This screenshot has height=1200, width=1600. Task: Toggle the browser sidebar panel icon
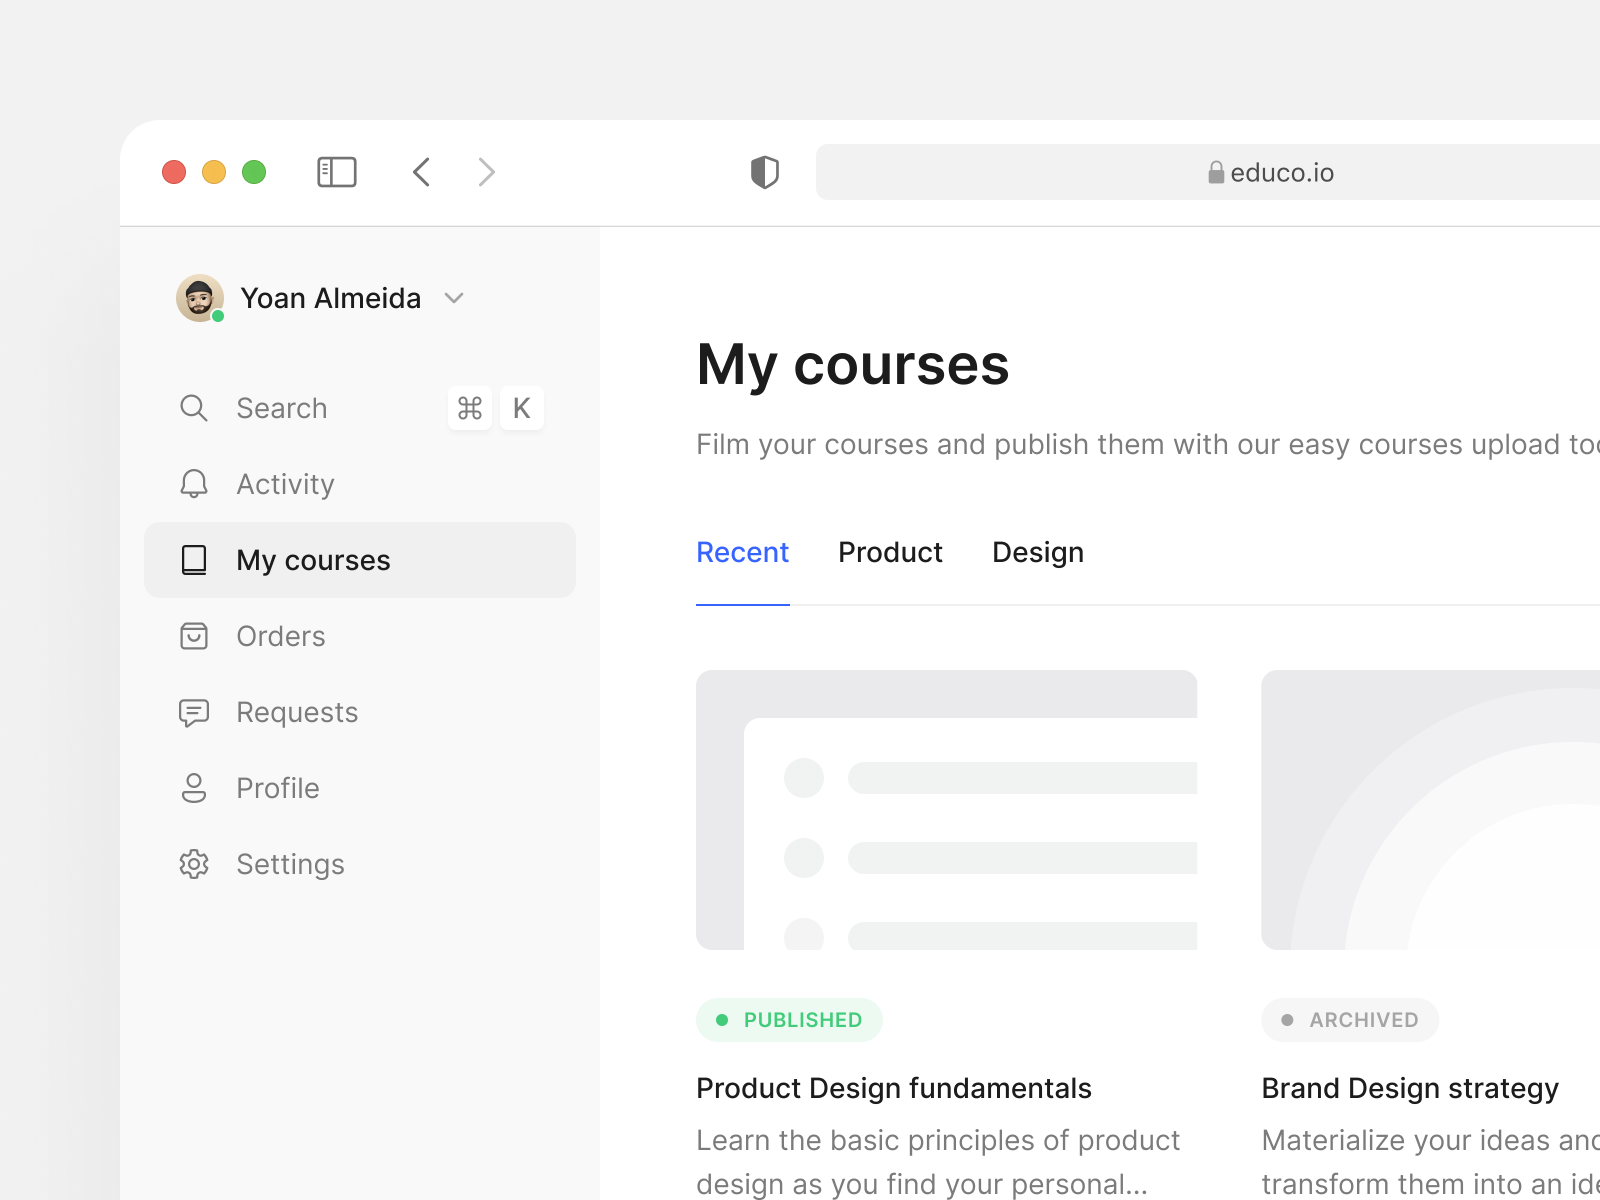pyautogui.click(x=337, y=172)
